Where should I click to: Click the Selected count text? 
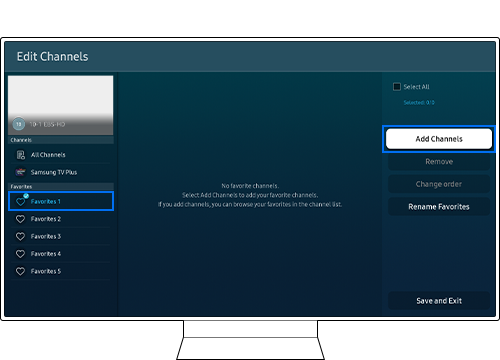click(x=419, y=103)
